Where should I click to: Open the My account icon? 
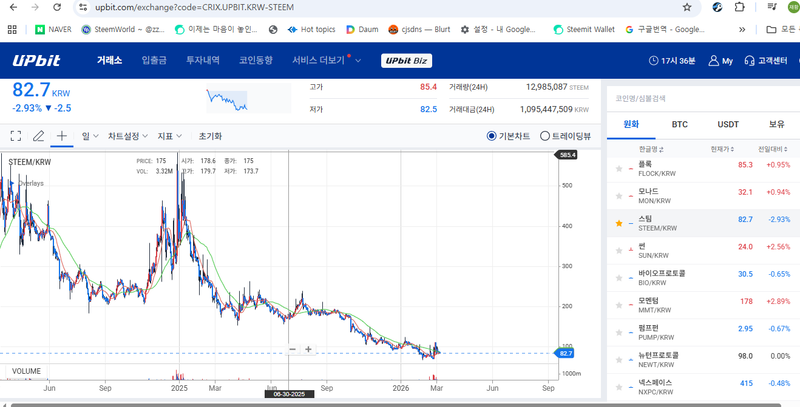[x=720, y=61]
